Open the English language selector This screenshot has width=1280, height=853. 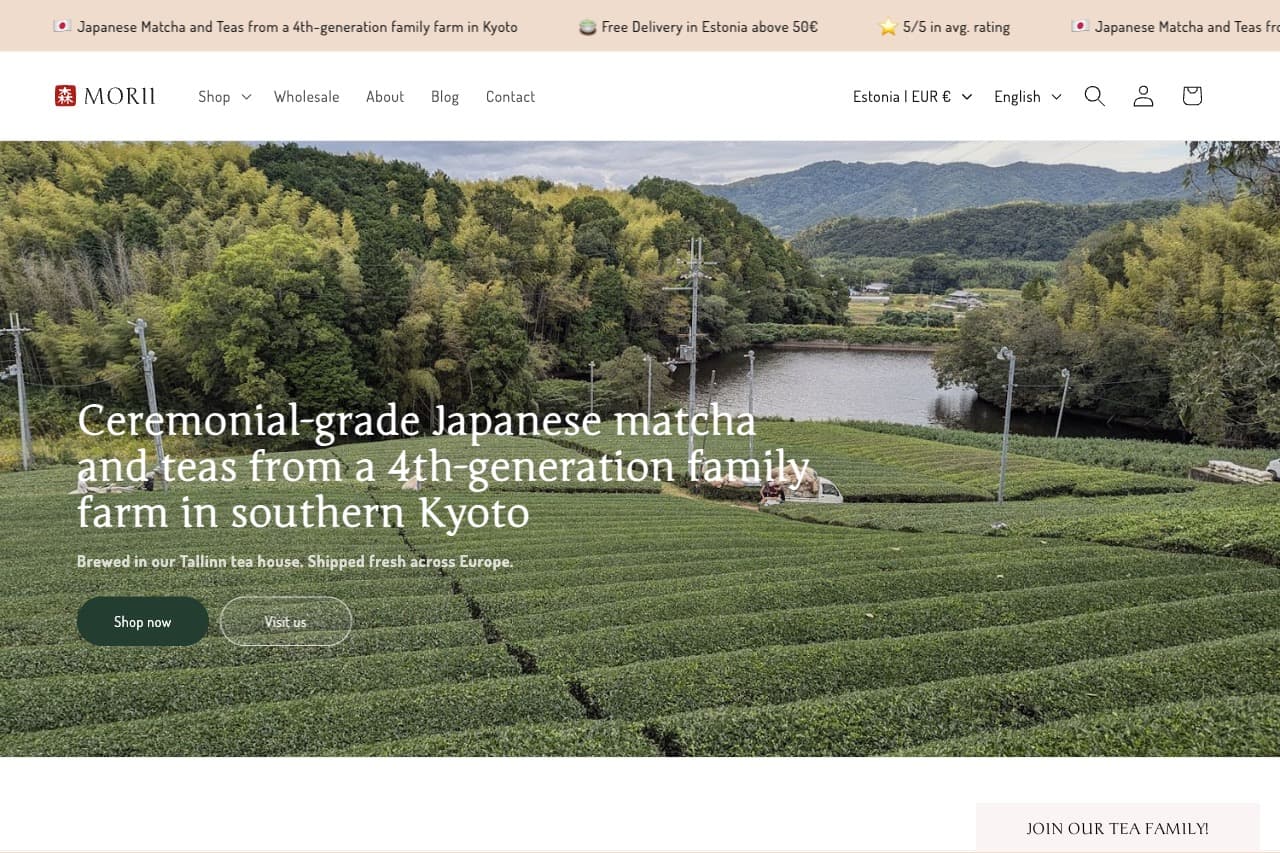pos(1027,96)
